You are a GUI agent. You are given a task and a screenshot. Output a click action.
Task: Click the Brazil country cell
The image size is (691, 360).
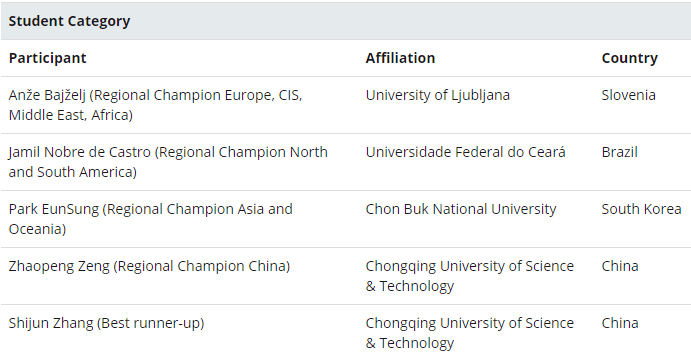click(x=620, y=152)
